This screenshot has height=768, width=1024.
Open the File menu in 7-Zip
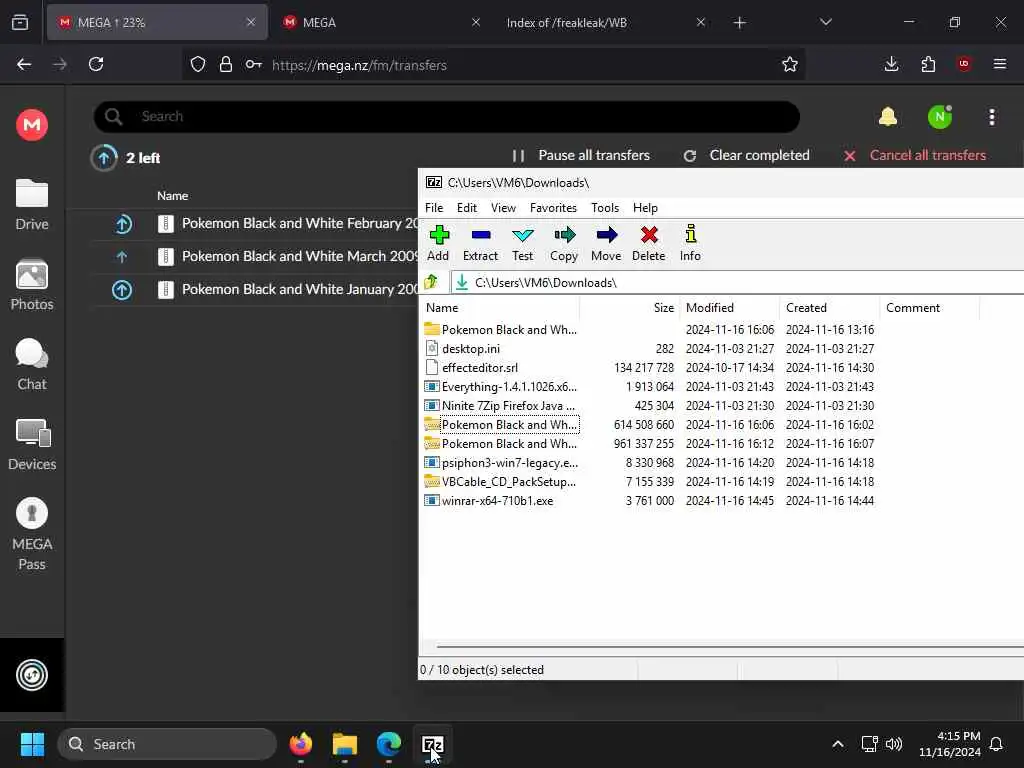(x=434, y=208)
